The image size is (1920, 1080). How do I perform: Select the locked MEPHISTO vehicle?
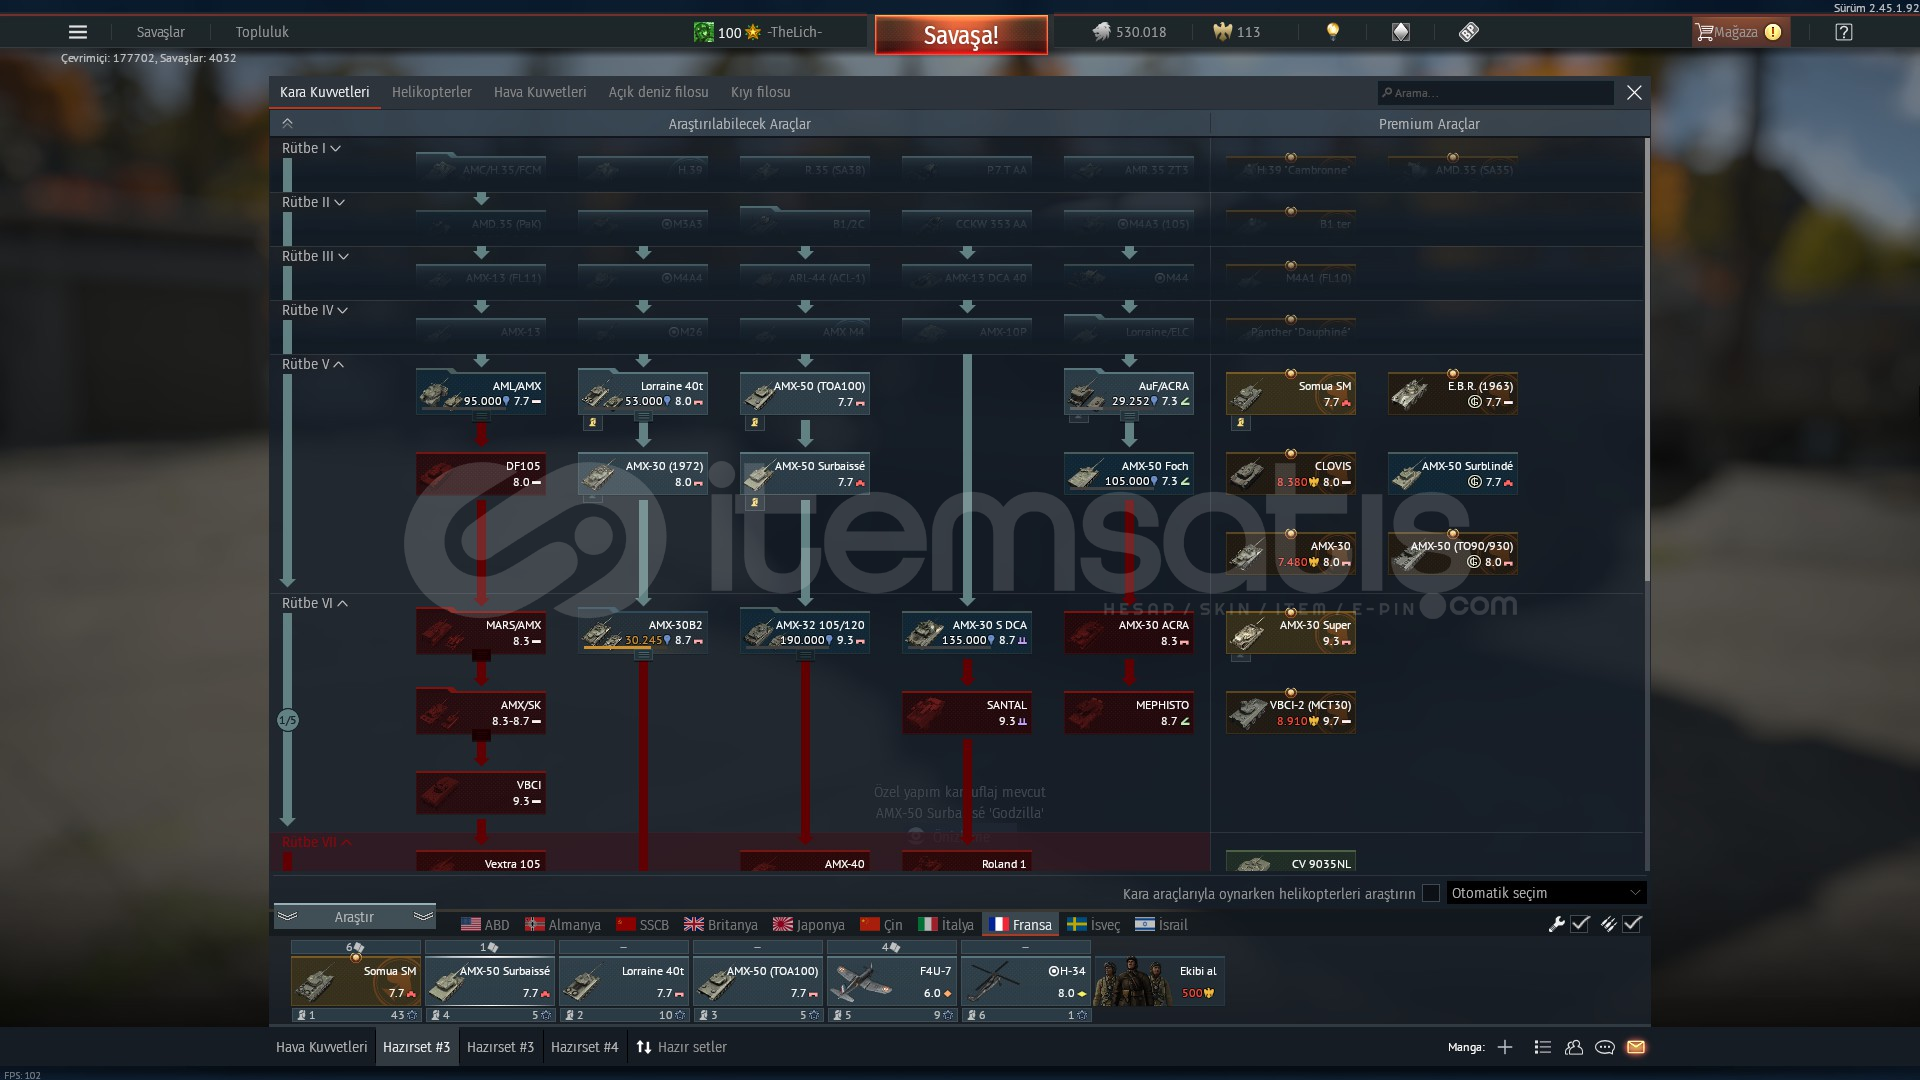pos(1129,712)
